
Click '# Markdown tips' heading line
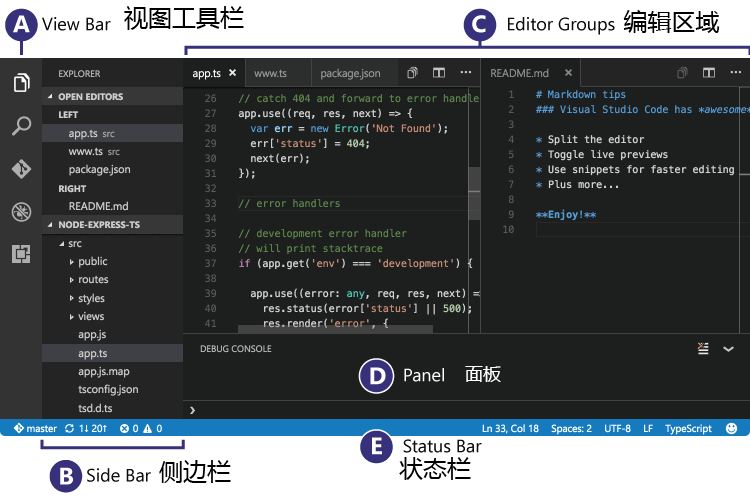581,94
